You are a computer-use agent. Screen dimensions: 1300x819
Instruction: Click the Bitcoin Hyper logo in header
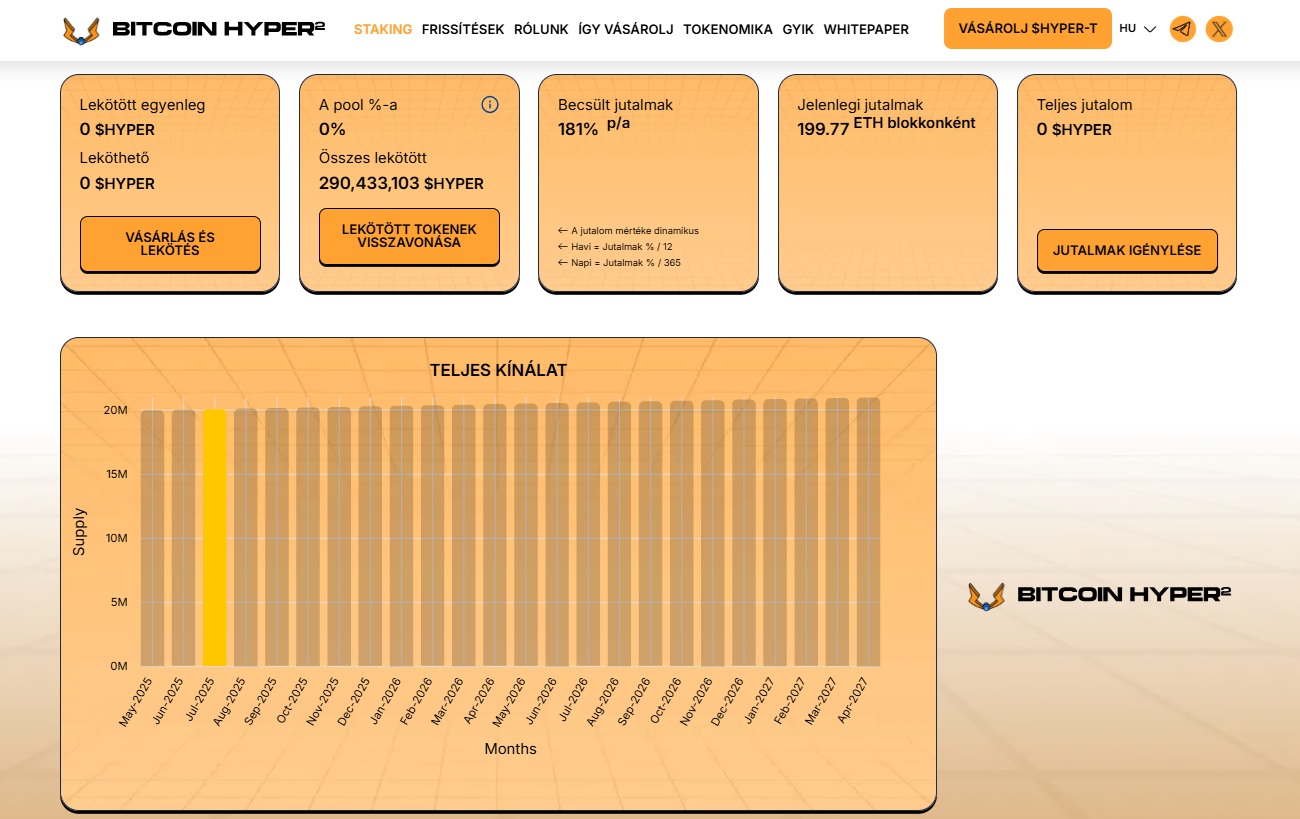[x=193, y=29]
